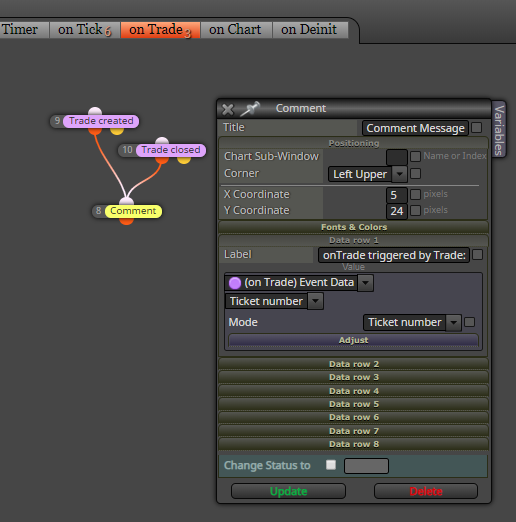The height and width of the screenshot is (522, 516).
Task: Click Comment block's orange output connector
Action: pos(127,221)
